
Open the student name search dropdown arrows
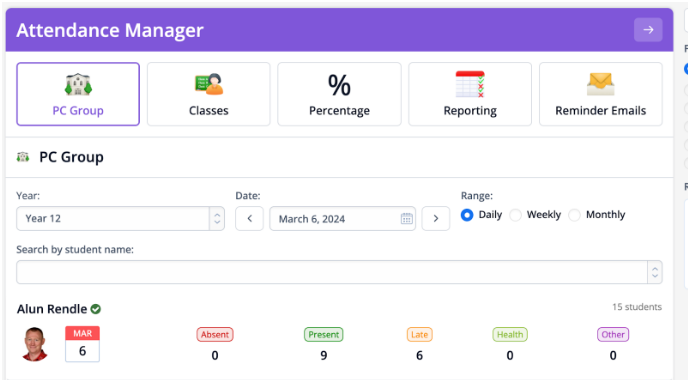pos(655,272)
